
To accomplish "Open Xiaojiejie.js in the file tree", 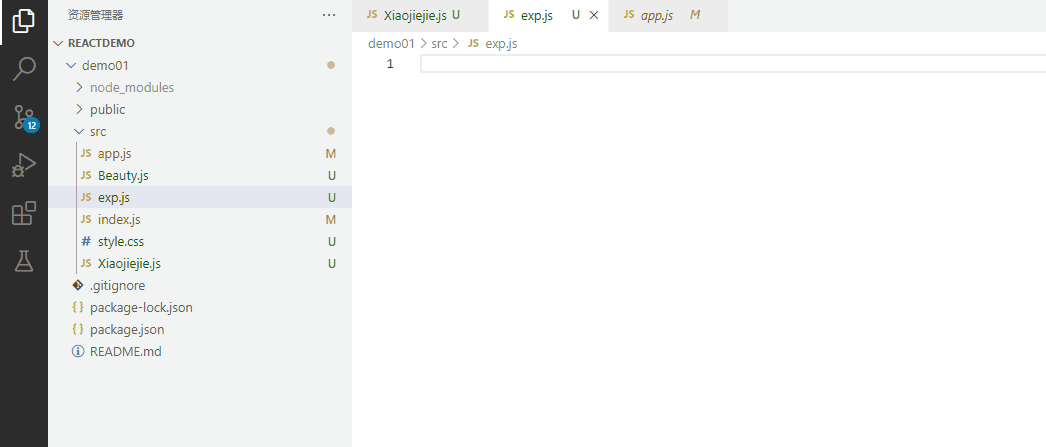I will coord(200,264).
